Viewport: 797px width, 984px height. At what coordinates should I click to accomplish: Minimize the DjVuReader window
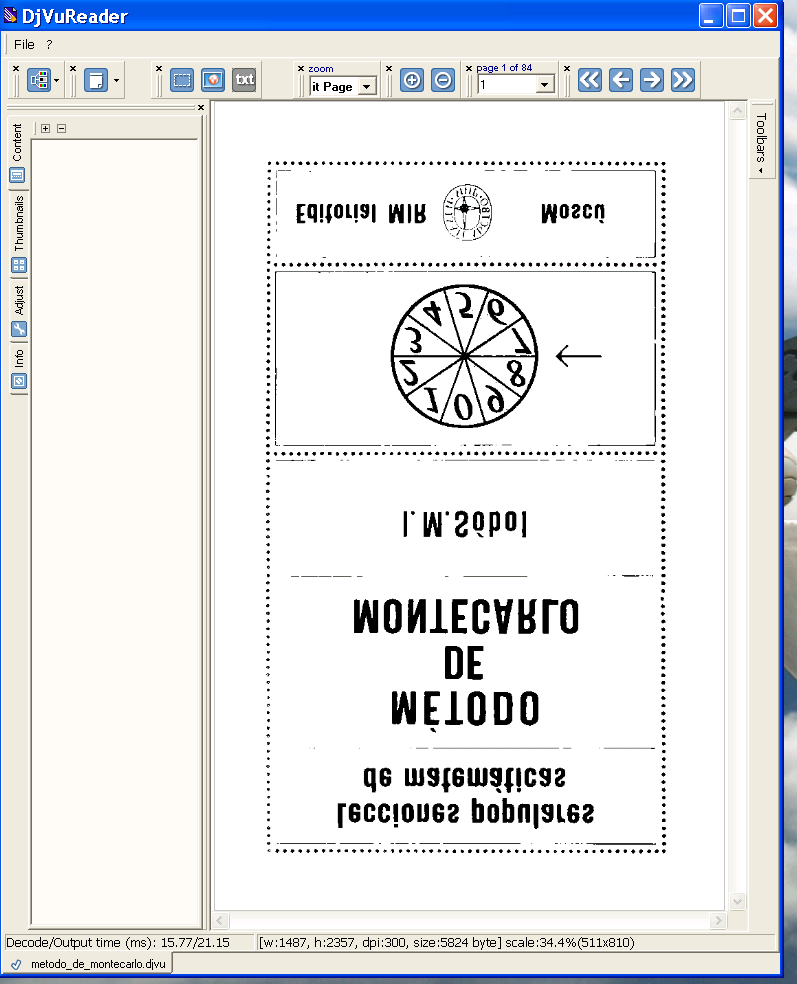click(x=711, y=16)
